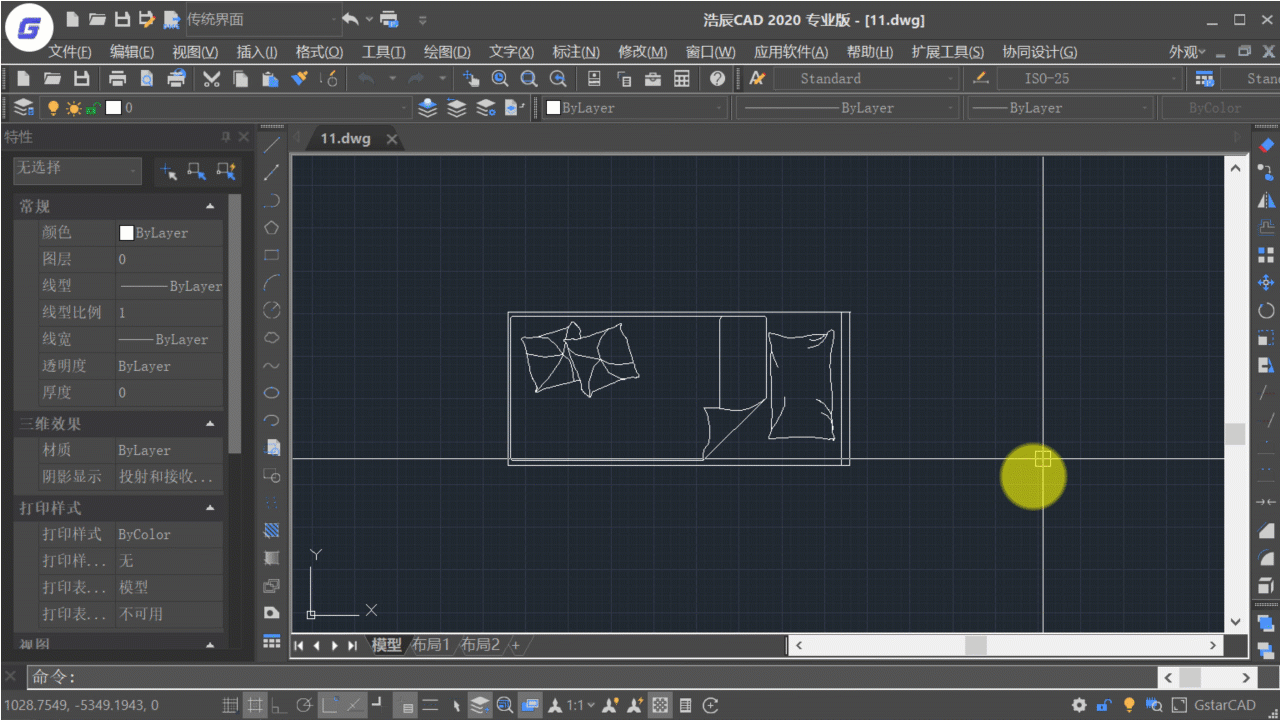Click the Erase tool icon

click(1266, 146)
